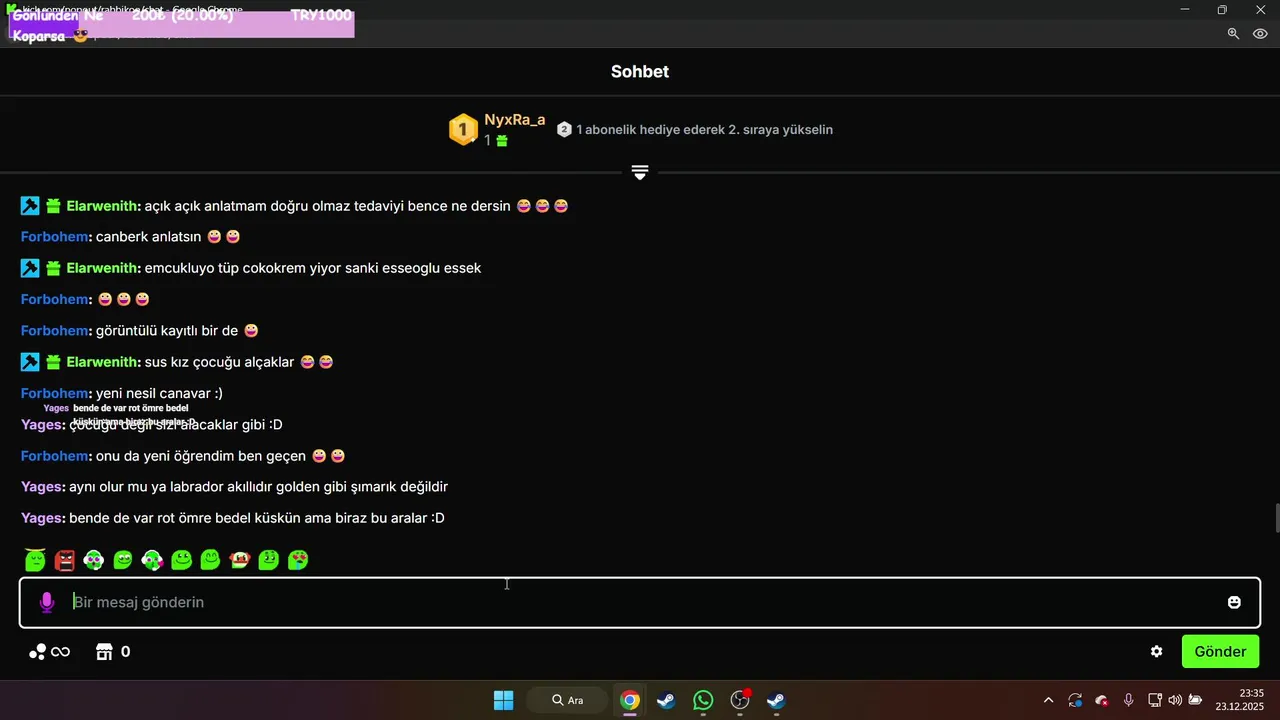Insert the red angry face emote
1280x720 pixels.
(x=65, y=560)
